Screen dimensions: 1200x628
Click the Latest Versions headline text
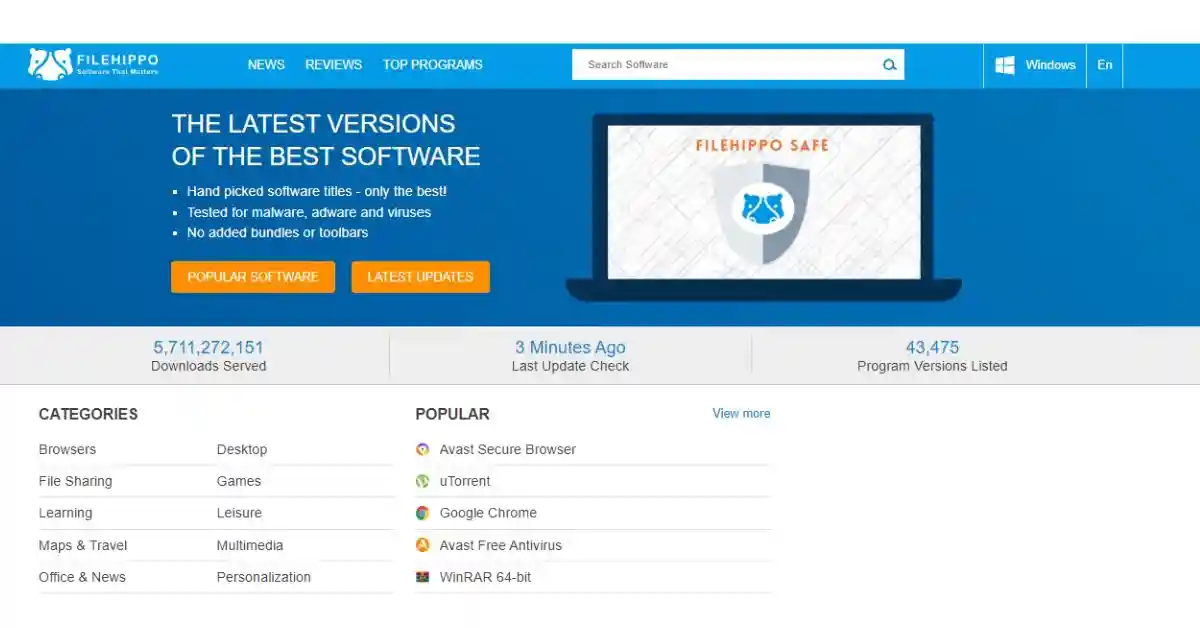326,140
